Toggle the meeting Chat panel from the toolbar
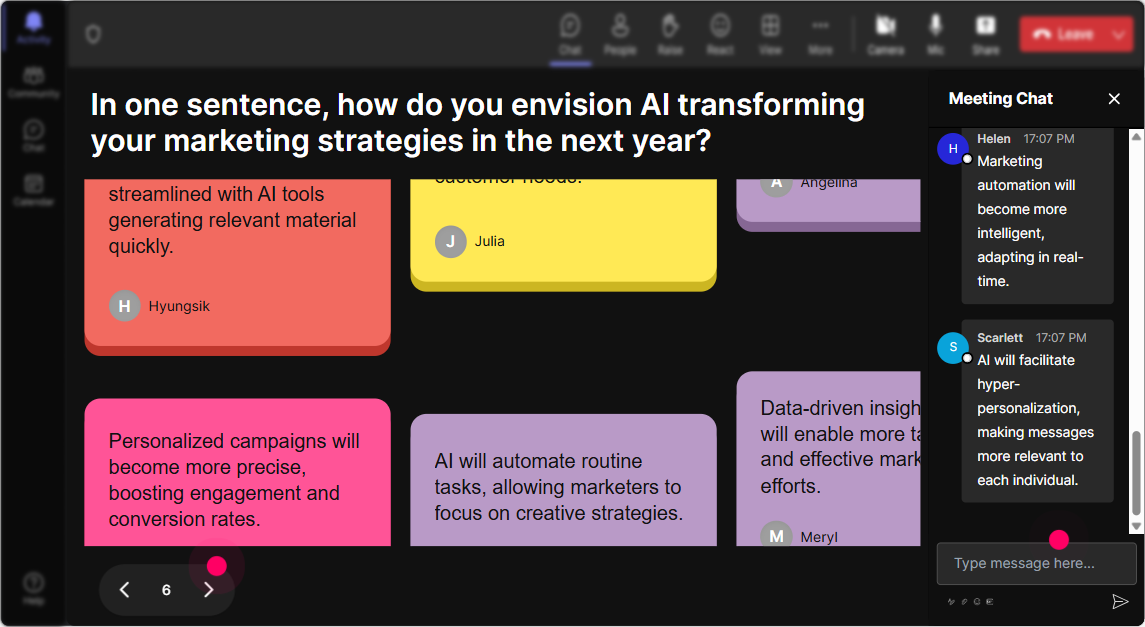Image resolution: width=1145 pixels, height=627 pixels. click(570, 34)
